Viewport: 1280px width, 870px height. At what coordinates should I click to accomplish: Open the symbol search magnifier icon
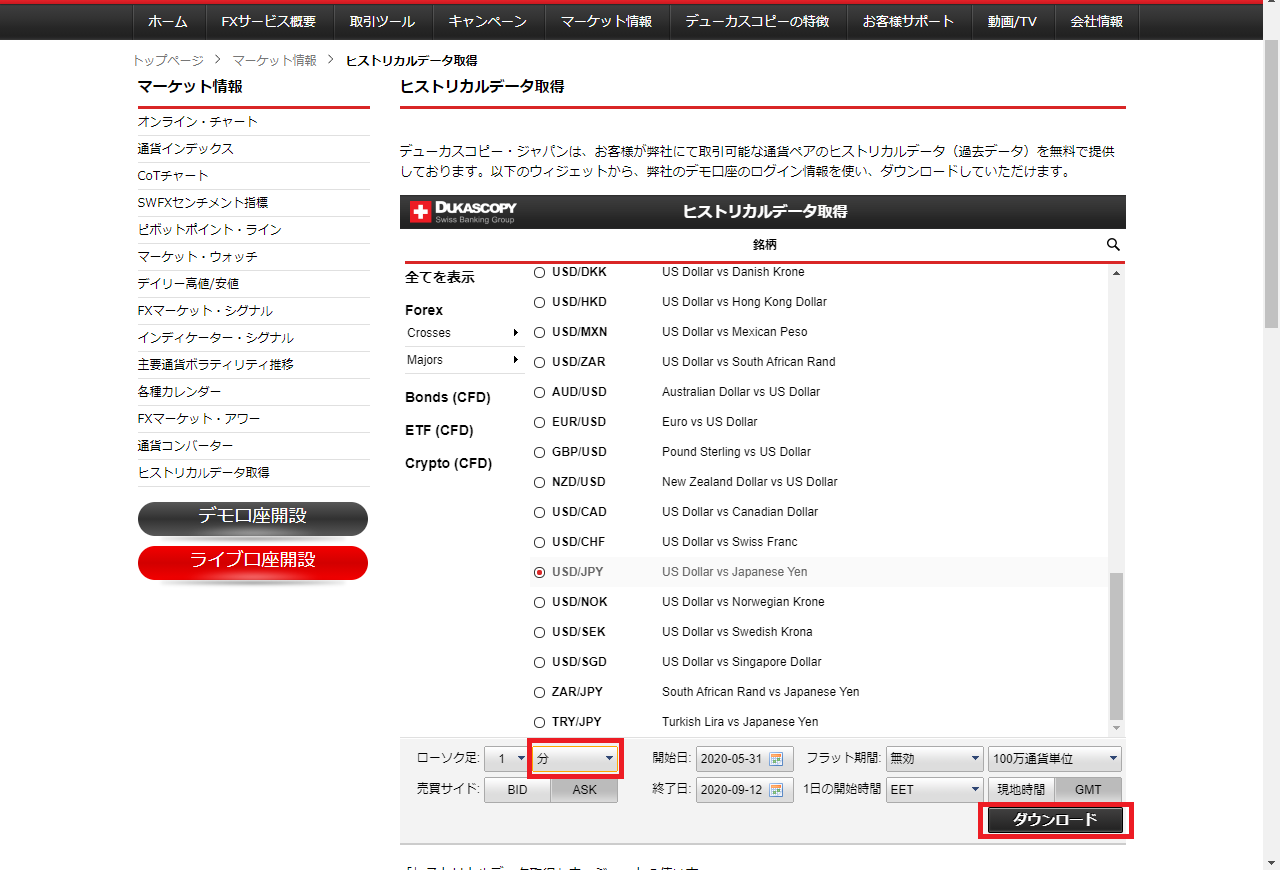(x=1112, y=244)
